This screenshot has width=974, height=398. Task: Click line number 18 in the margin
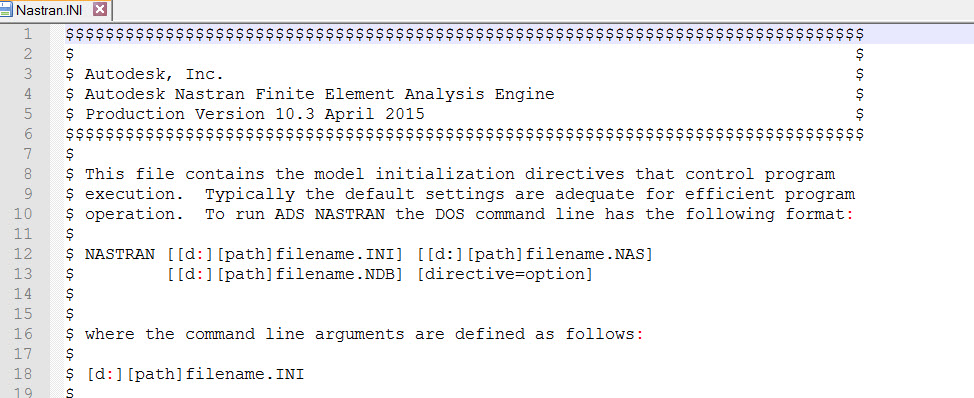22,374
